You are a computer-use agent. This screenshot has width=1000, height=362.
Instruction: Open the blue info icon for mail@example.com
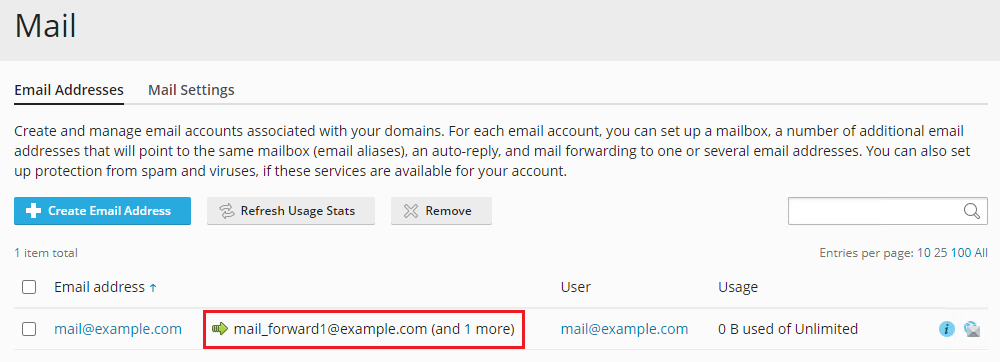946,329
